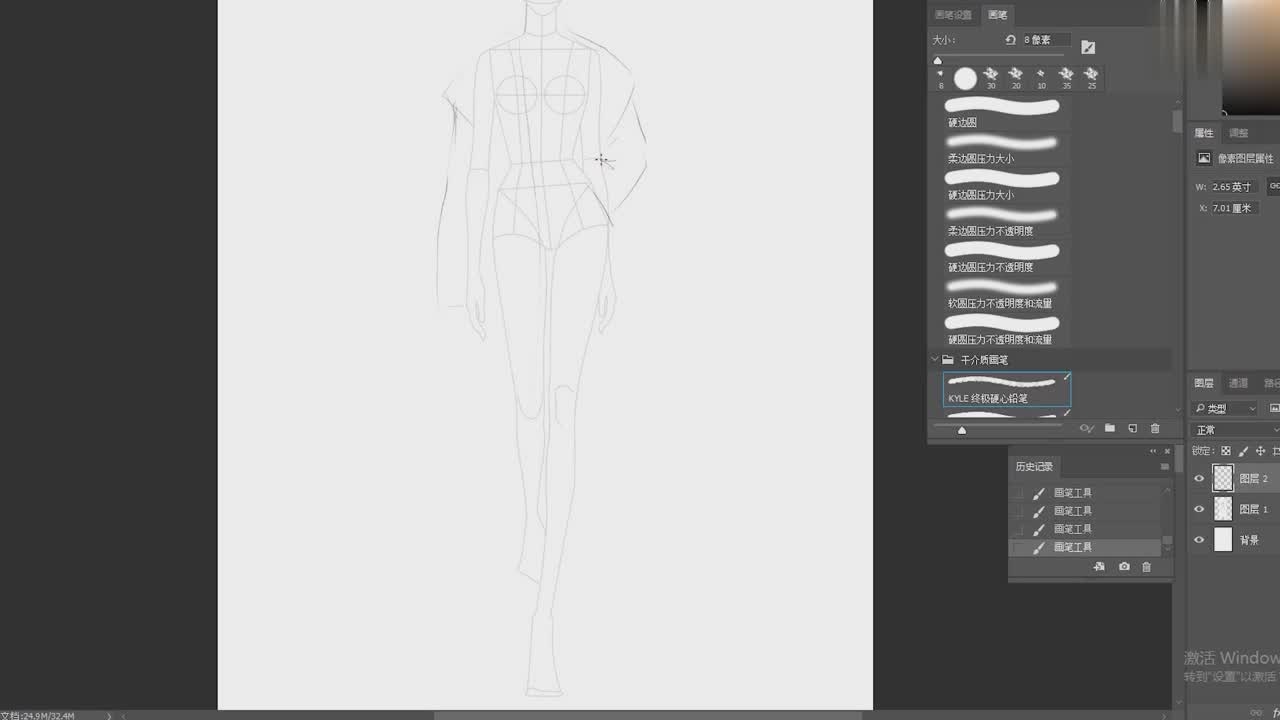This screenshot has width=1280, height=720.
Task: Click the reset brush size arrow icon
Action: 1010,40
